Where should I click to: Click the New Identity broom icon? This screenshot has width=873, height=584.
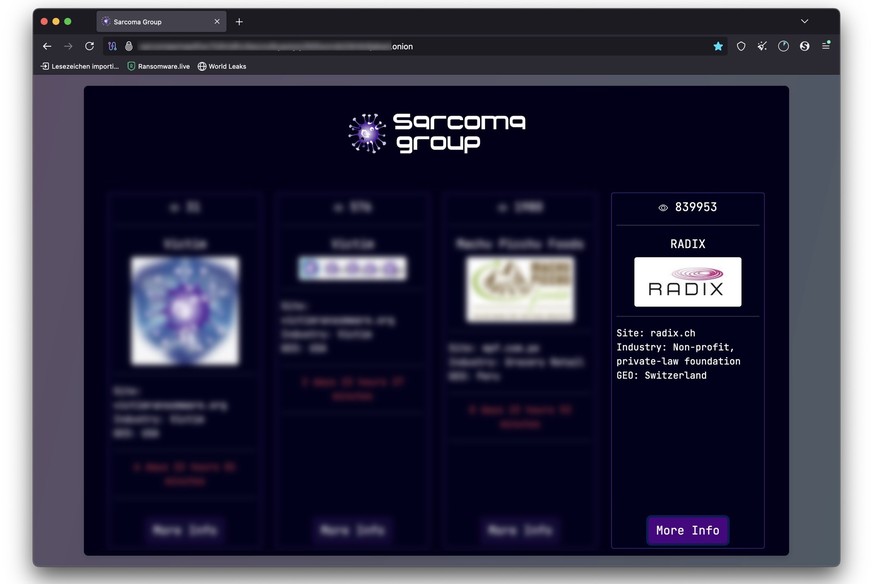[x=762, y=46]
